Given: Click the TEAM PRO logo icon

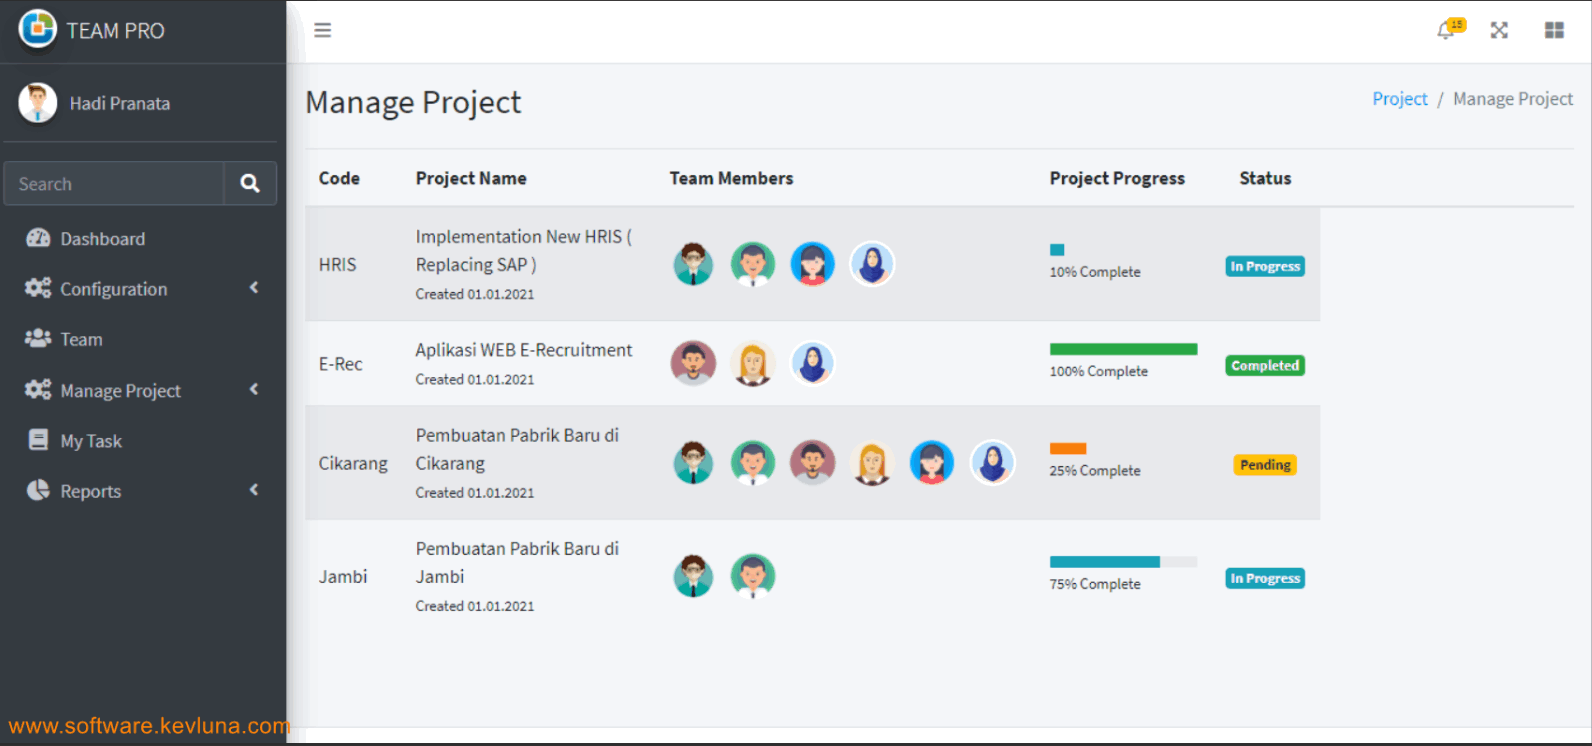Looking at the screenshot, I should (x=38, y=29).
